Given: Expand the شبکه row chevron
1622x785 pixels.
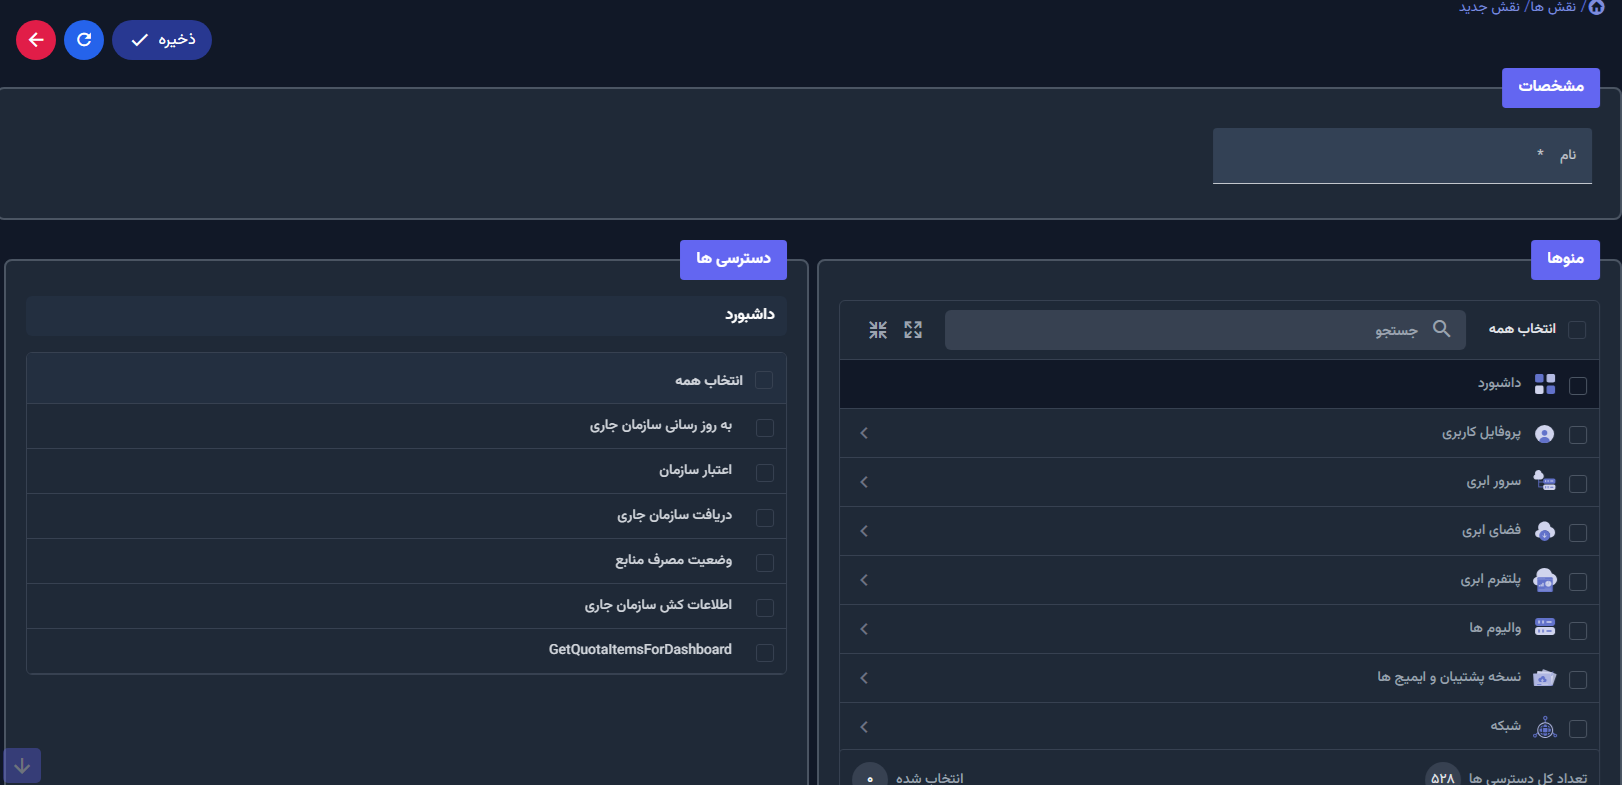Looking at the screenshot, I should click(x=864, y=727).
